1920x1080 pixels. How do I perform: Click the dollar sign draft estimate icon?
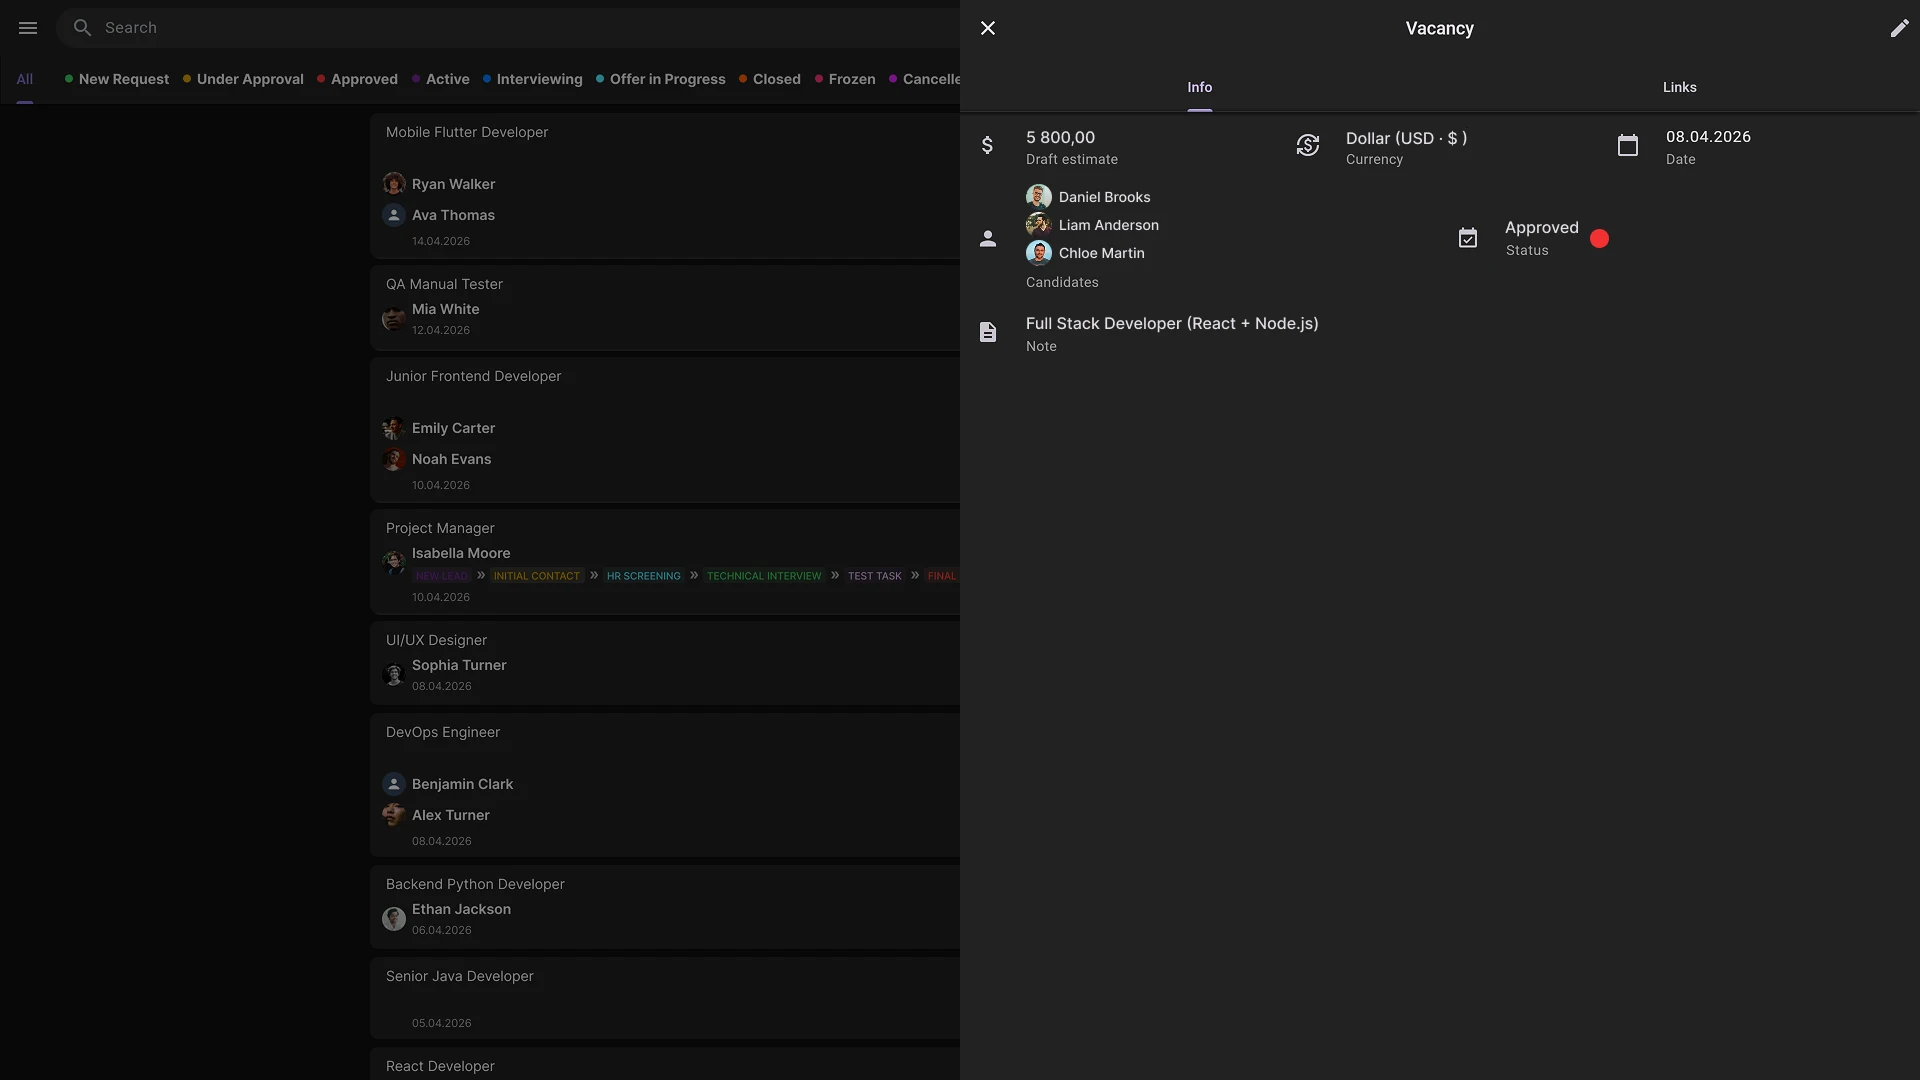pyautogui.click(x=988, y=146)
